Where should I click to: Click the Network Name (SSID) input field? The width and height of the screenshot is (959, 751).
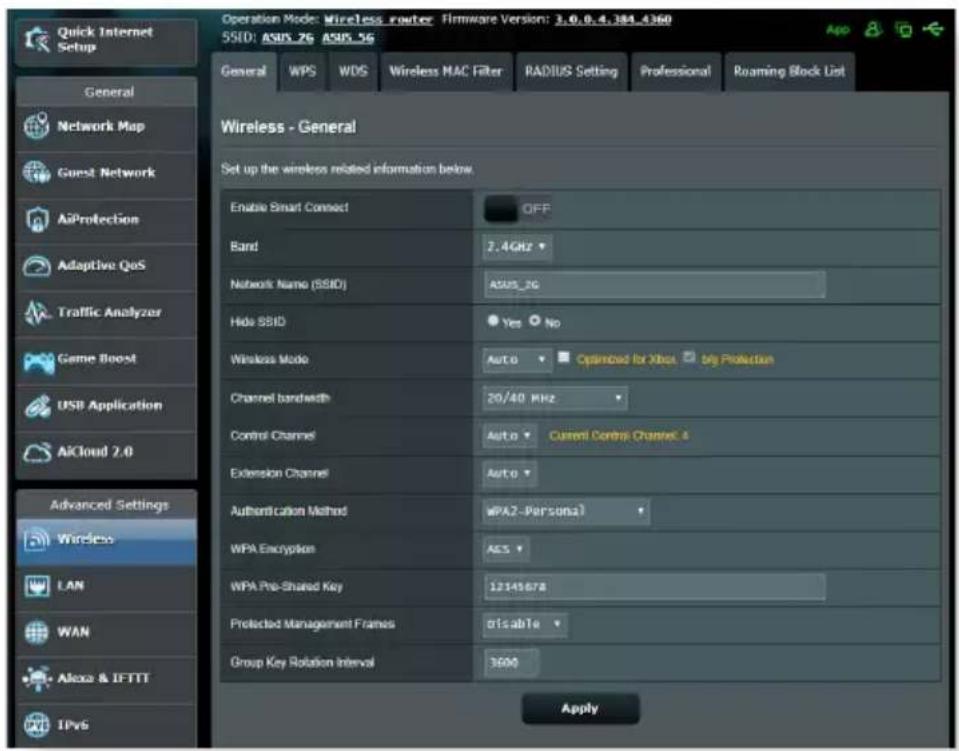tap(654, 285)
